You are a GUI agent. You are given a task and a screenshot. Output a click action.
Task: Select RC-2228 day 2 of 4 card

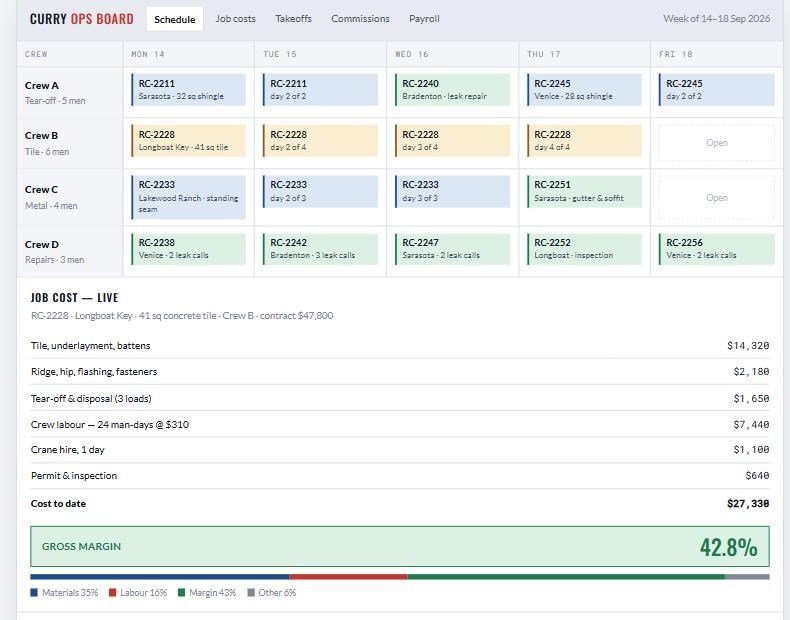pyautogui.click(x=320, y=141)
